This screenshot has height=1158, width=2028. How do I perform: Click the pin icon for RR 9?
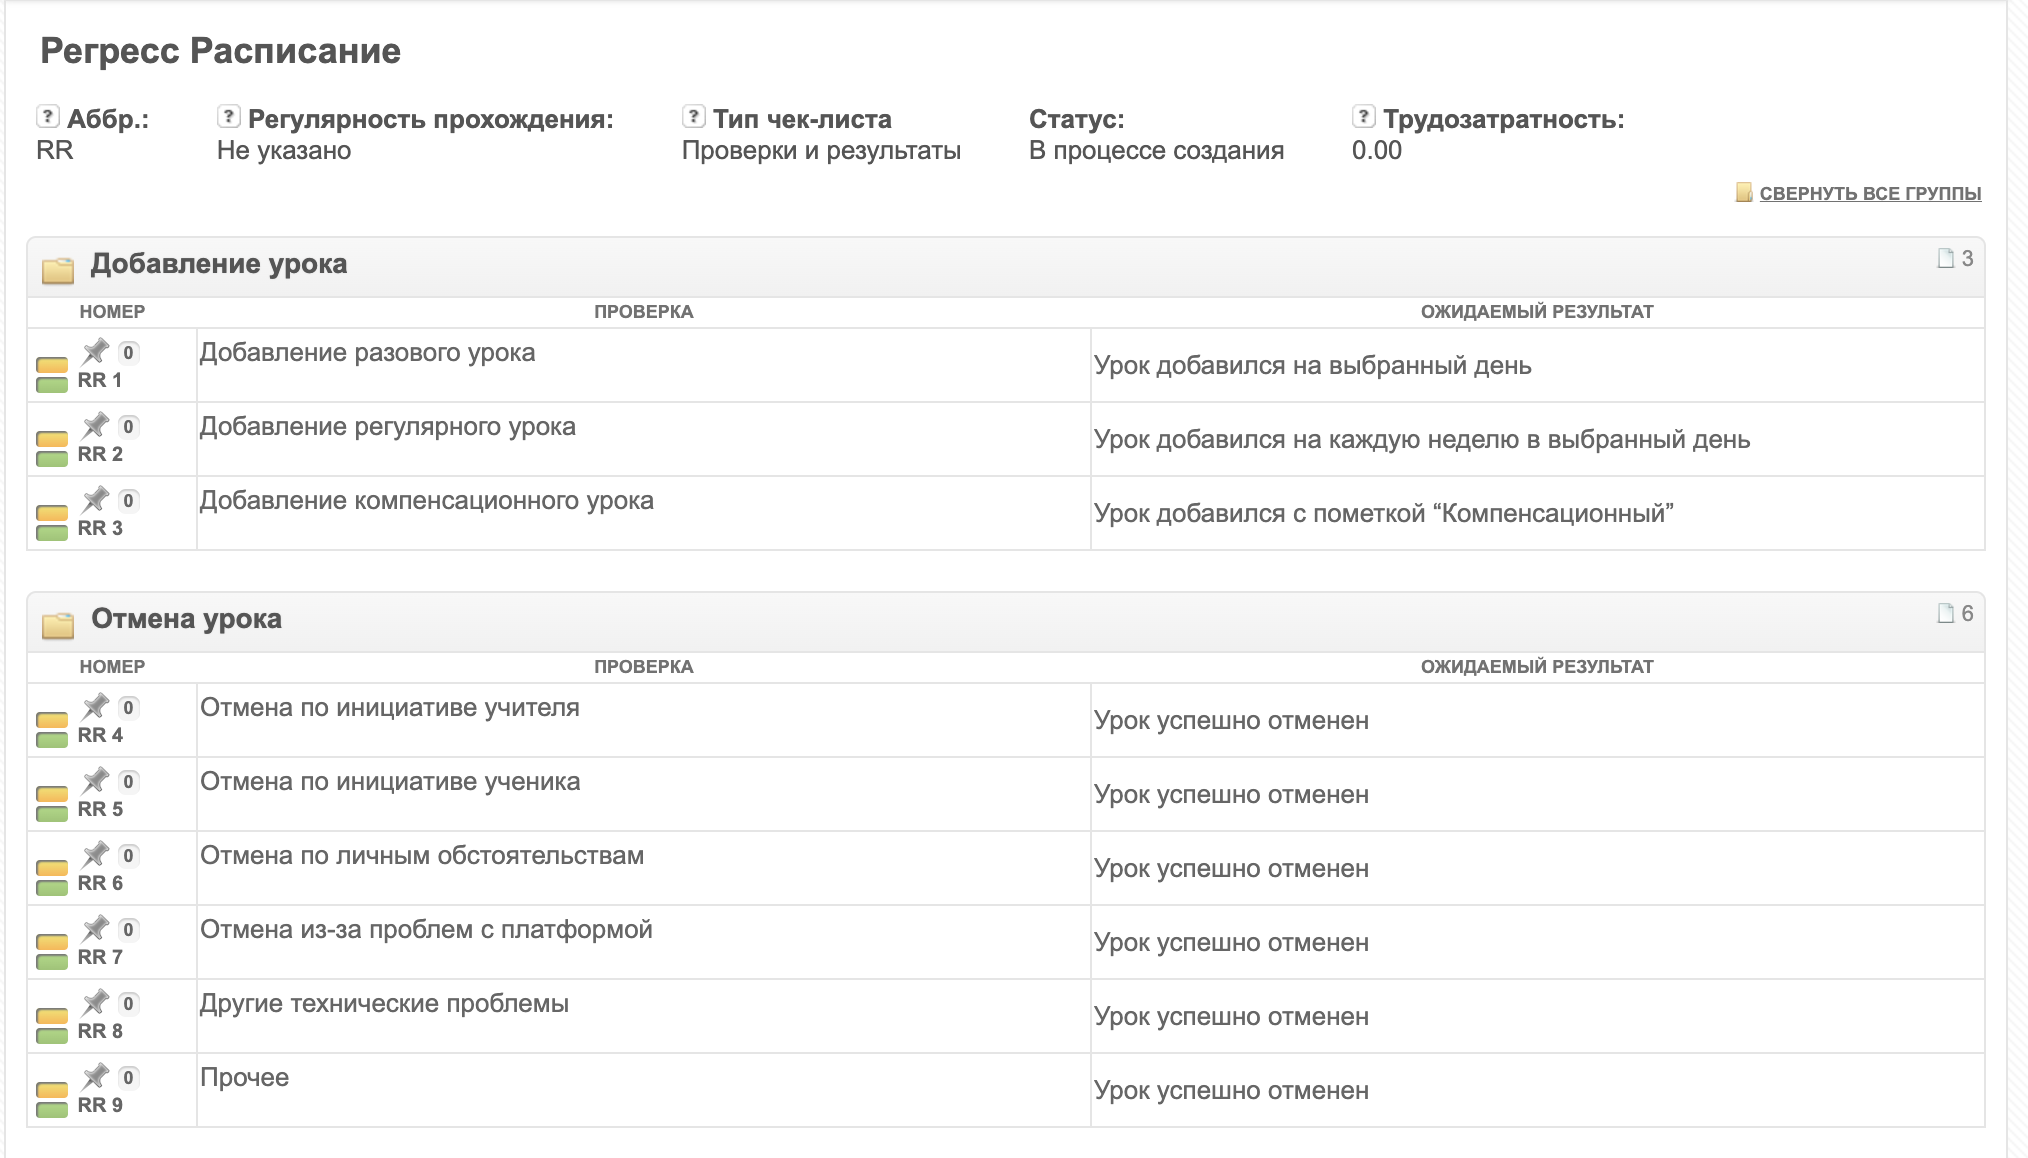95,1076
